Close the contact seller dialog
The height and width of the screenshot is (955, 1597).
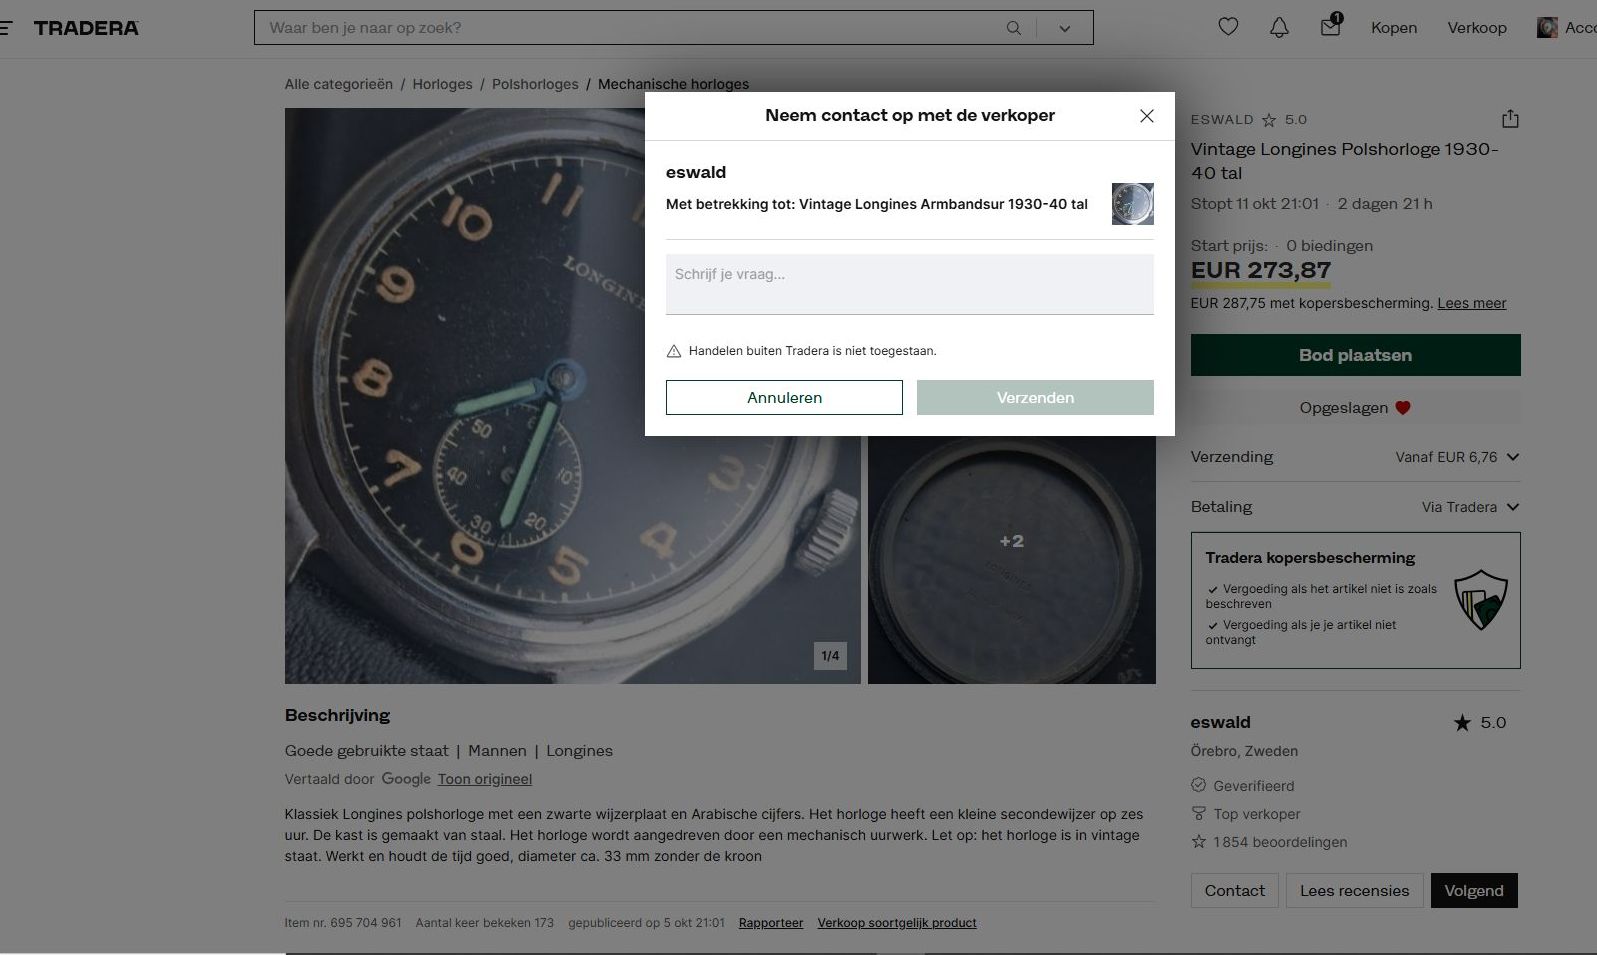point(1147,116)
